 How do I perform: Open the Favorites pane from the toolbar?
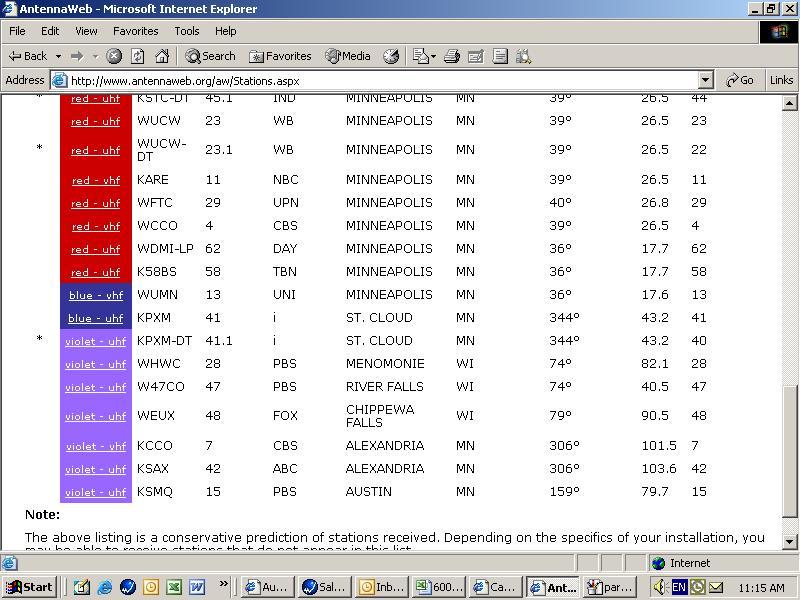tap(280, 56)
